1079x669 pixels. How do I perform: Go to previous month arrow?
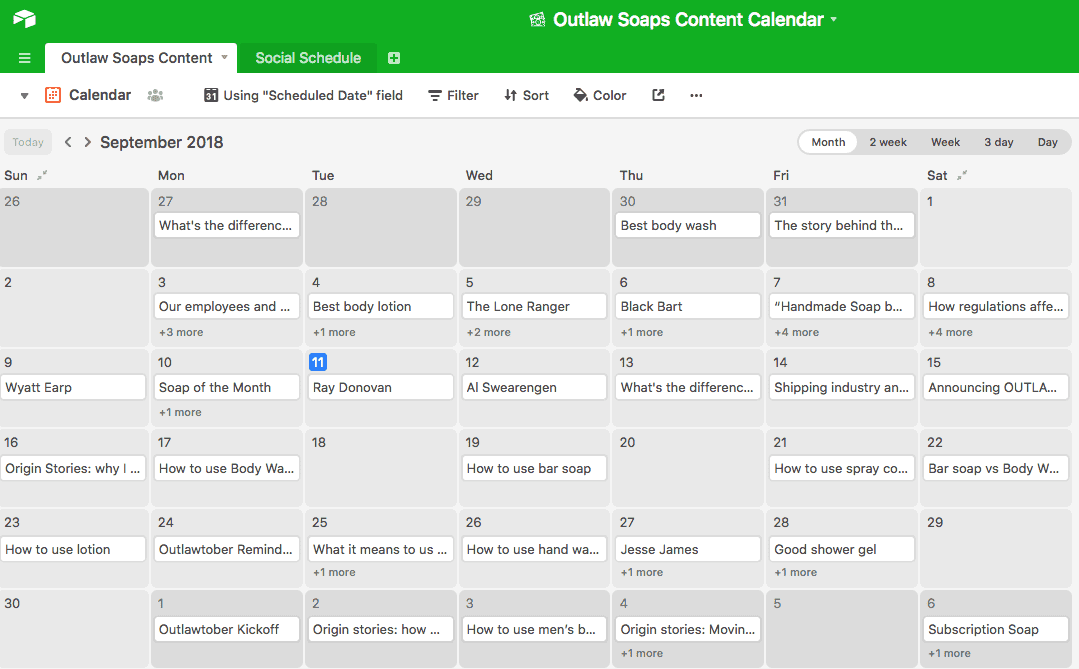(x=67, y=142)
